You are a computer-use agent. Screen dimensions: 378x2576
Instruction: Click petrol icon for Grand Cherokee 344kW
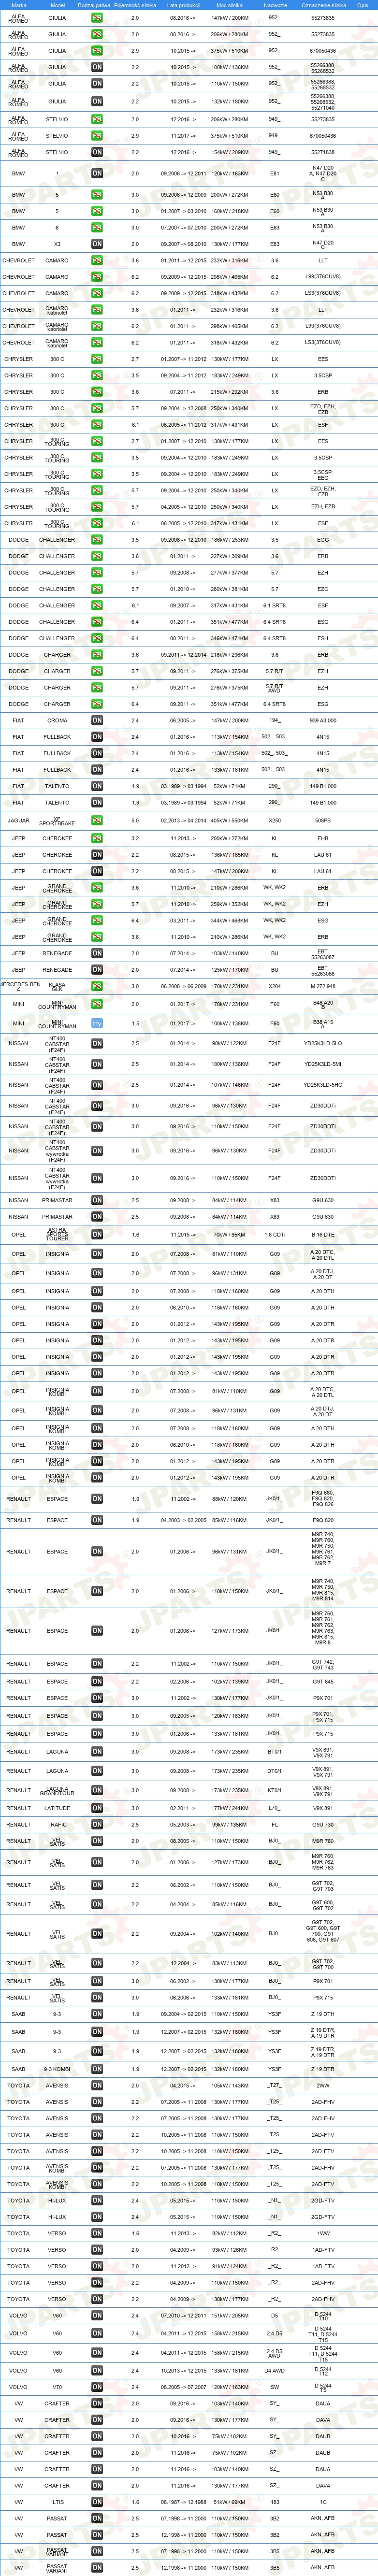[97, 921]
